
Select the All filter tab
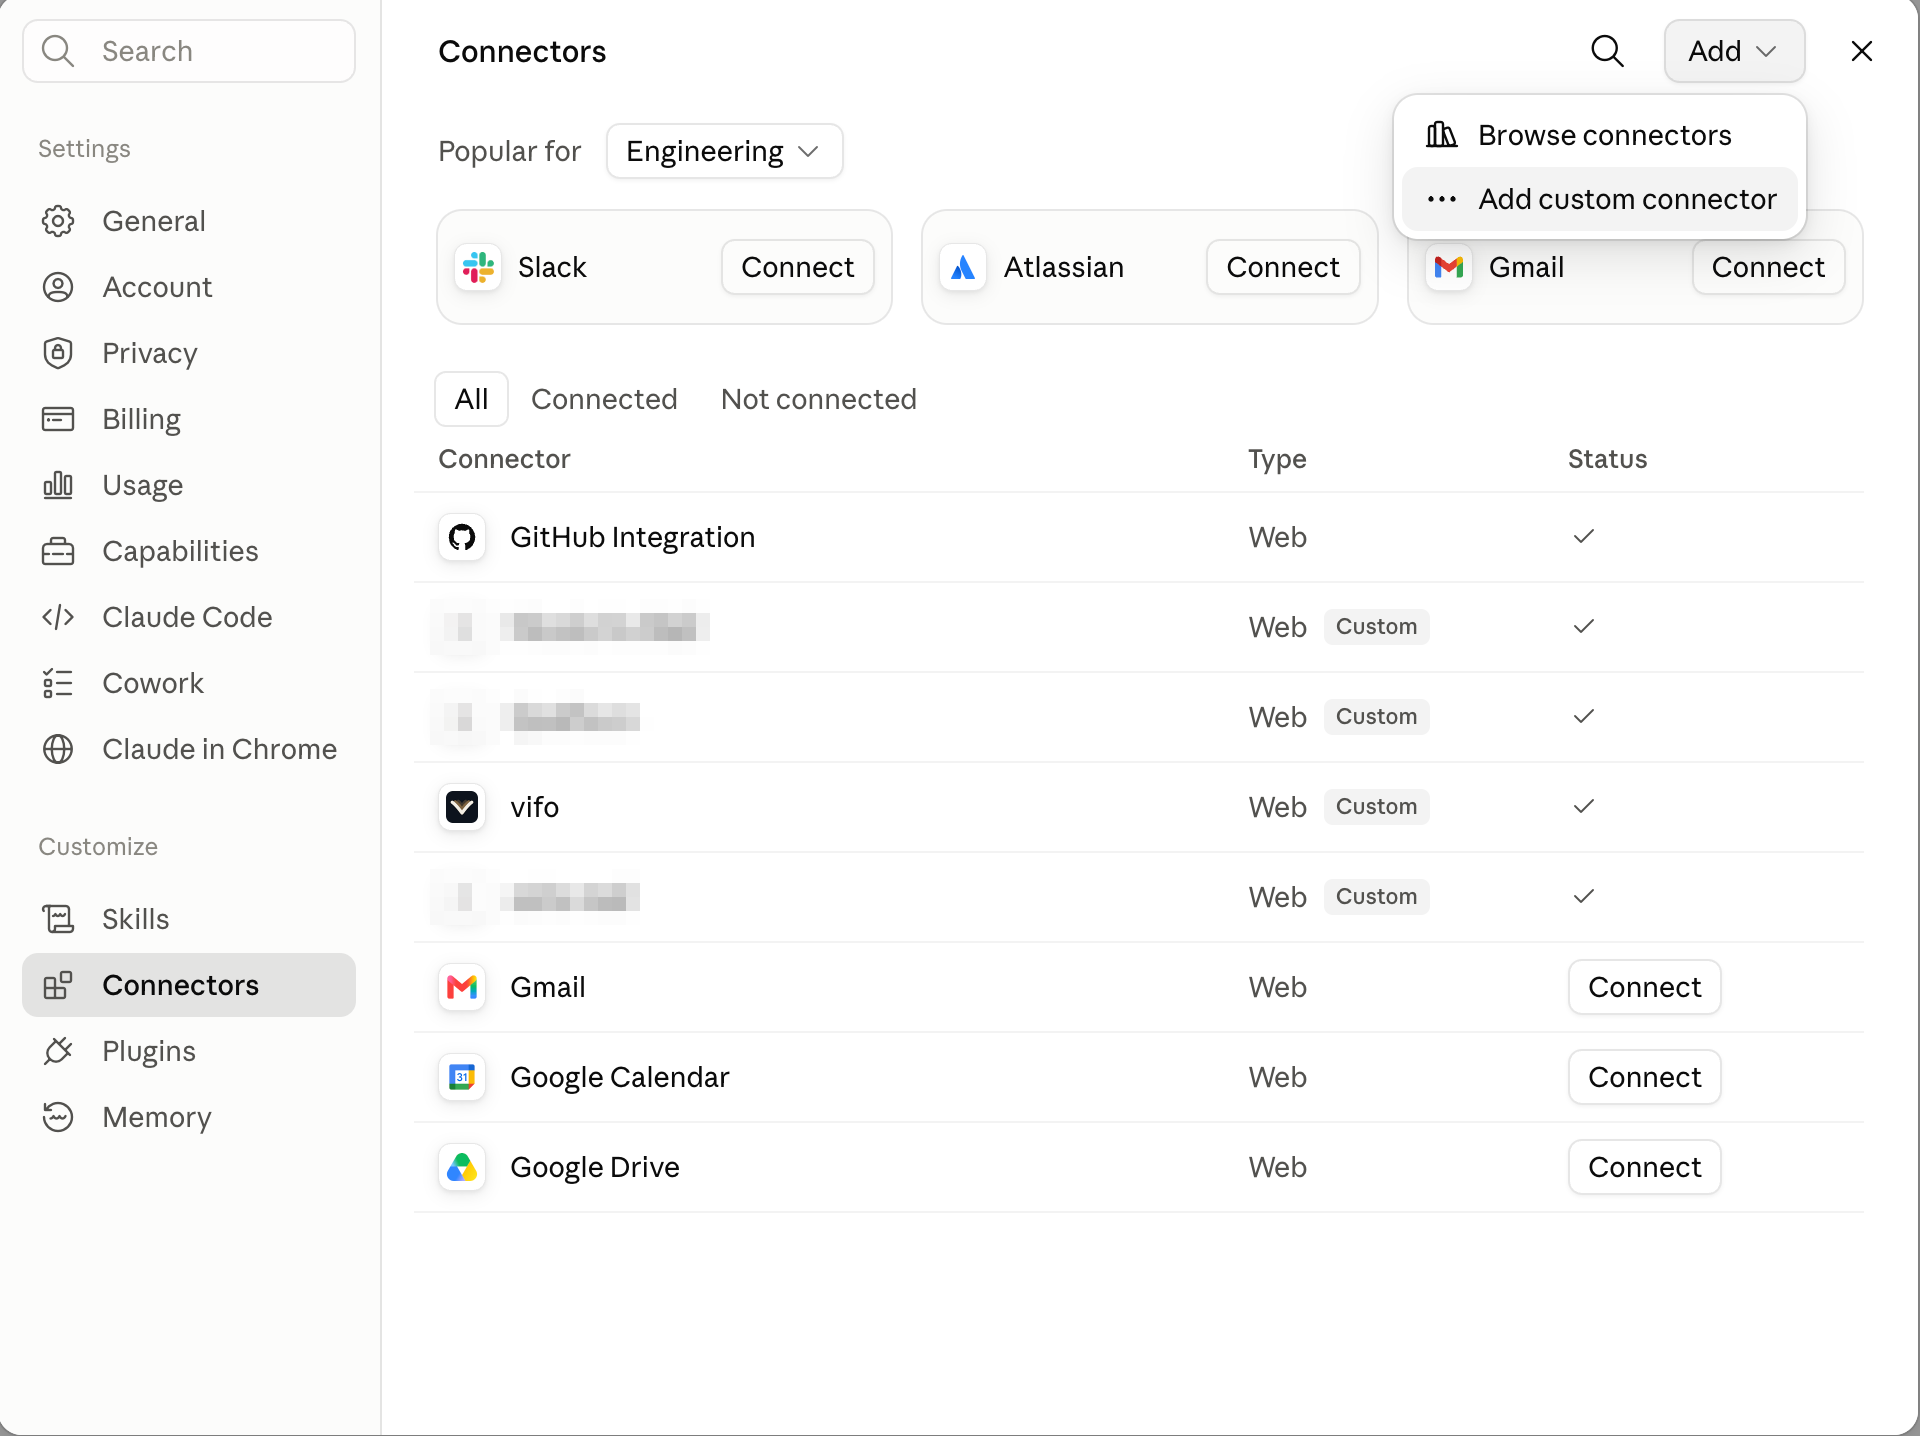click(471, 399)
